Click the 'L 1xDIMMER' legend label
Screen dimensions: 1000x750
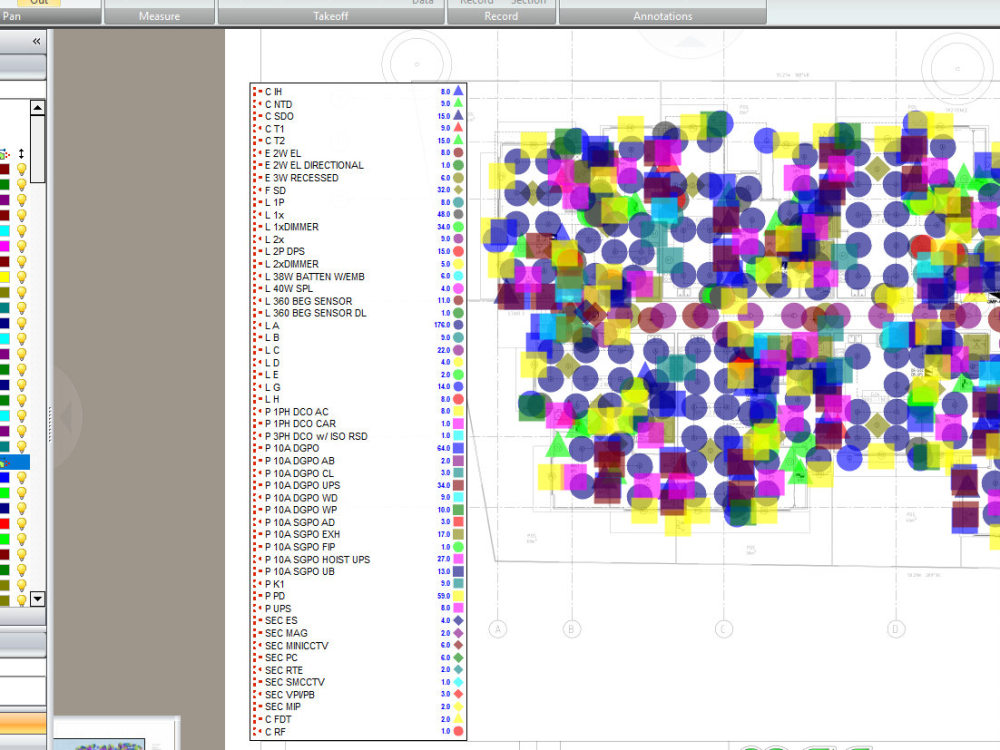click(x=292, y=227)
